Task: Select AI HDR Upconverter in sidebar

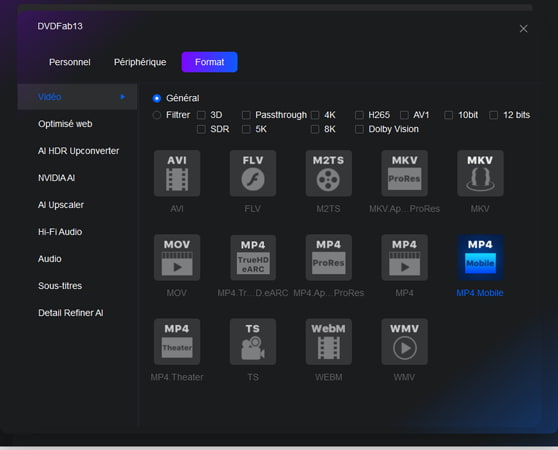Action: 79,151
